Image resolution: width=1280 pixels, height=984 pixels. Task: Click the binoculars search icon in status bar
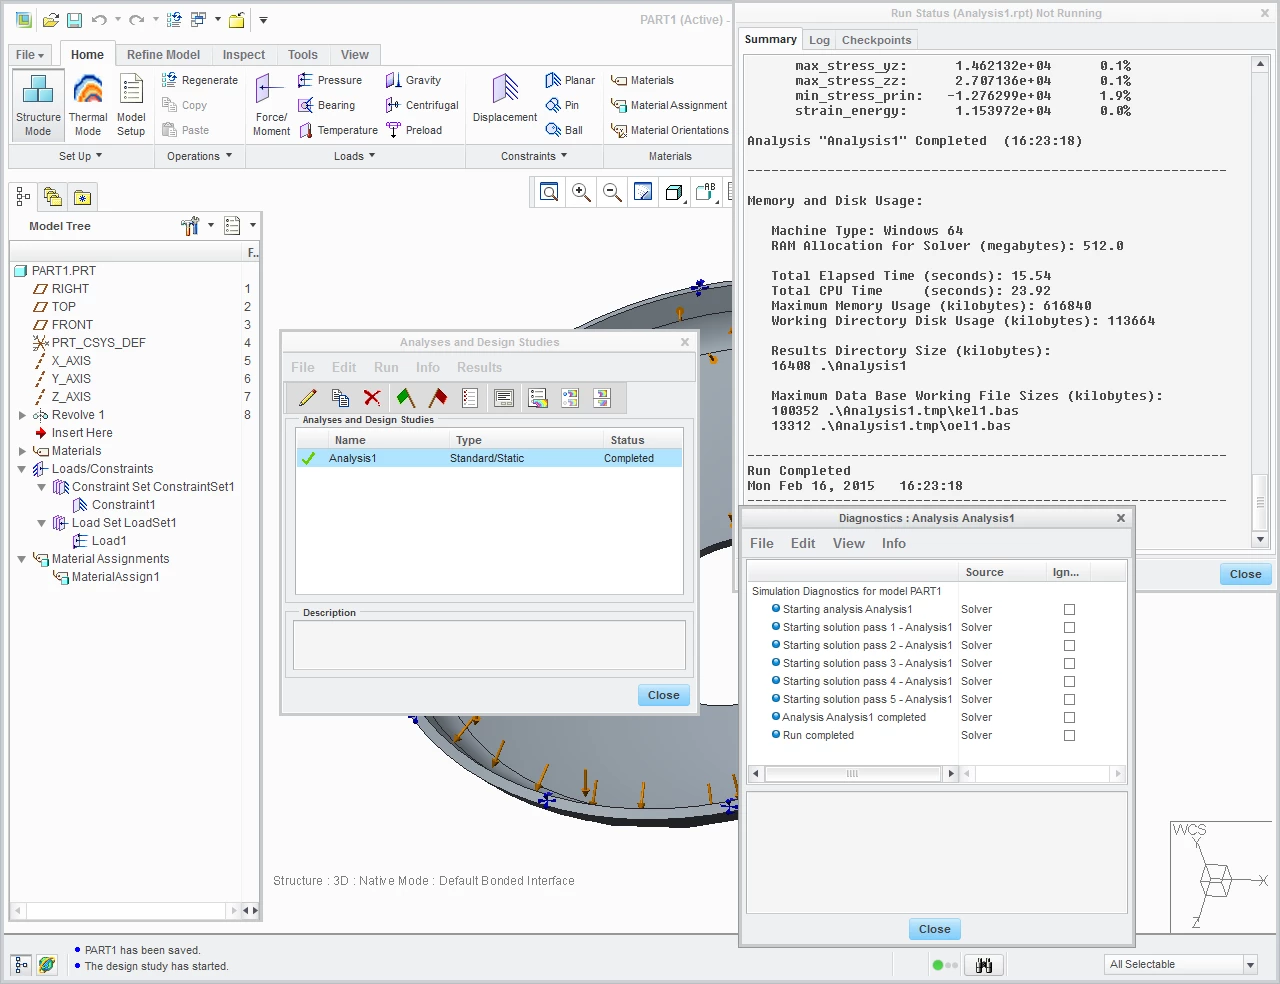click(984, 965)
